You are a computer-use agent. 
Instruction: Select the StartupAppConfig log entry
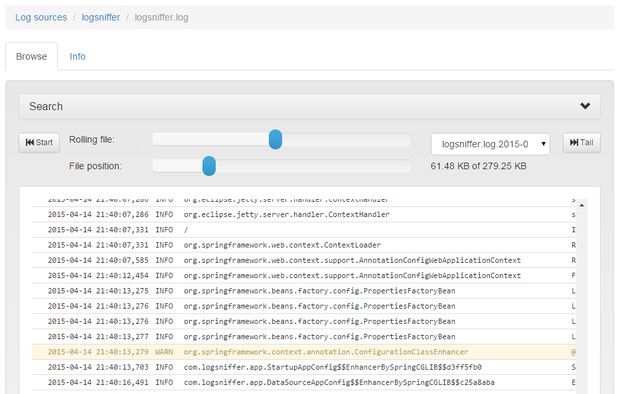pos(304,367)
